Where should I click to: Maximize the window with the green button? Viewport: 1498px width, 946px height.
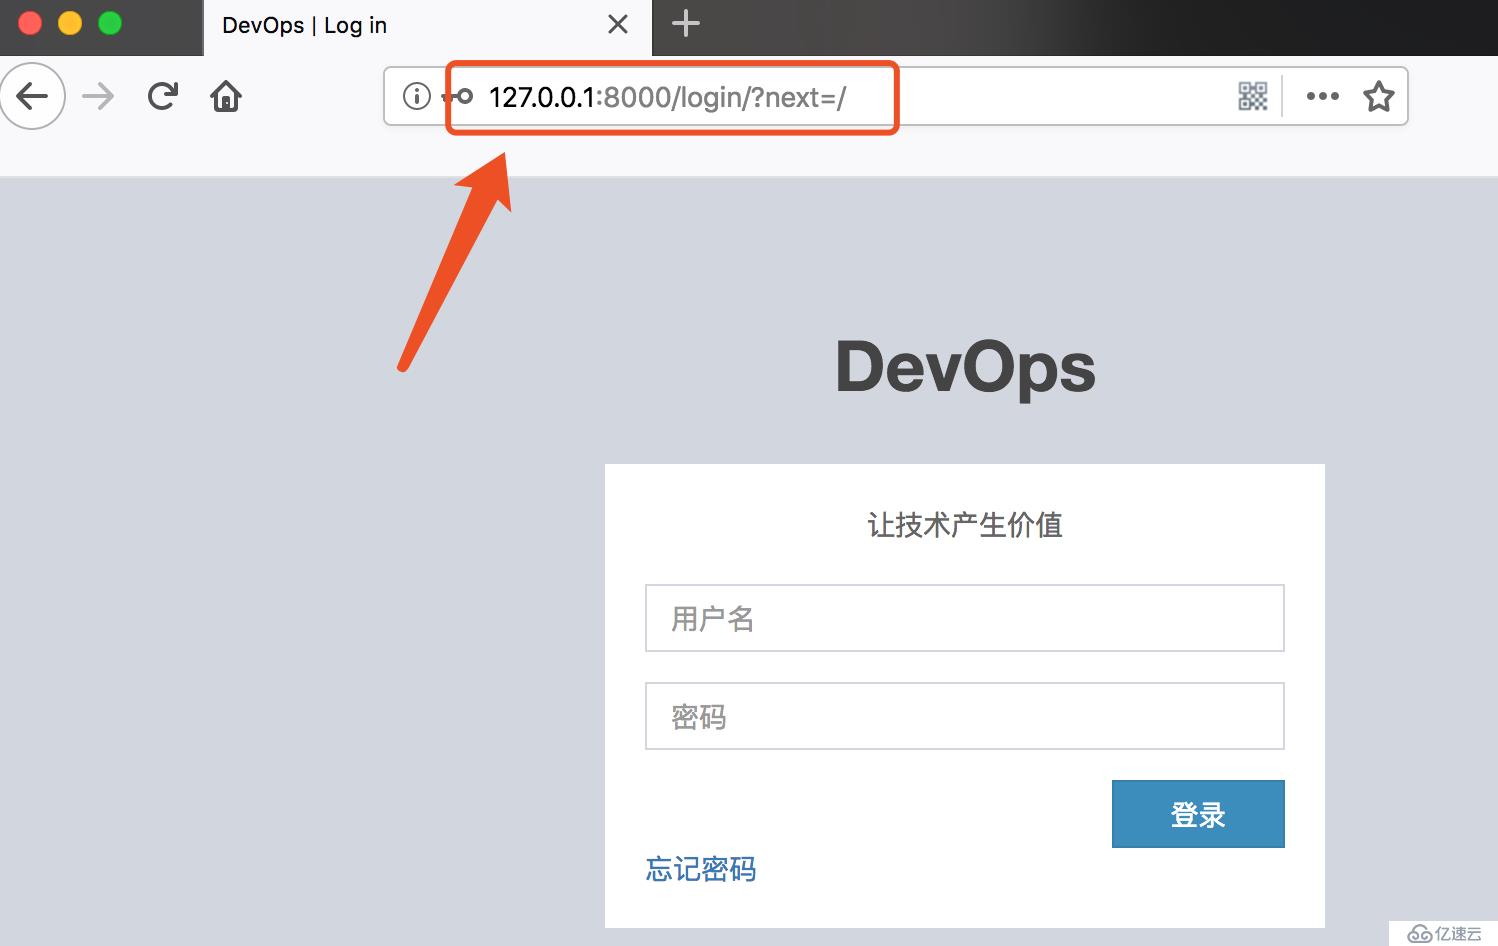coord(110,23)
